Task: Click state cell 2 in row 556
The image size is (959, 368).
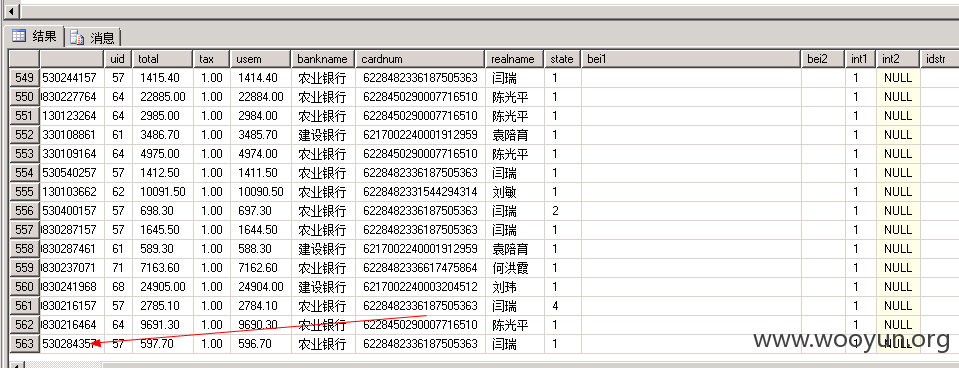Action: click(562, 211)
